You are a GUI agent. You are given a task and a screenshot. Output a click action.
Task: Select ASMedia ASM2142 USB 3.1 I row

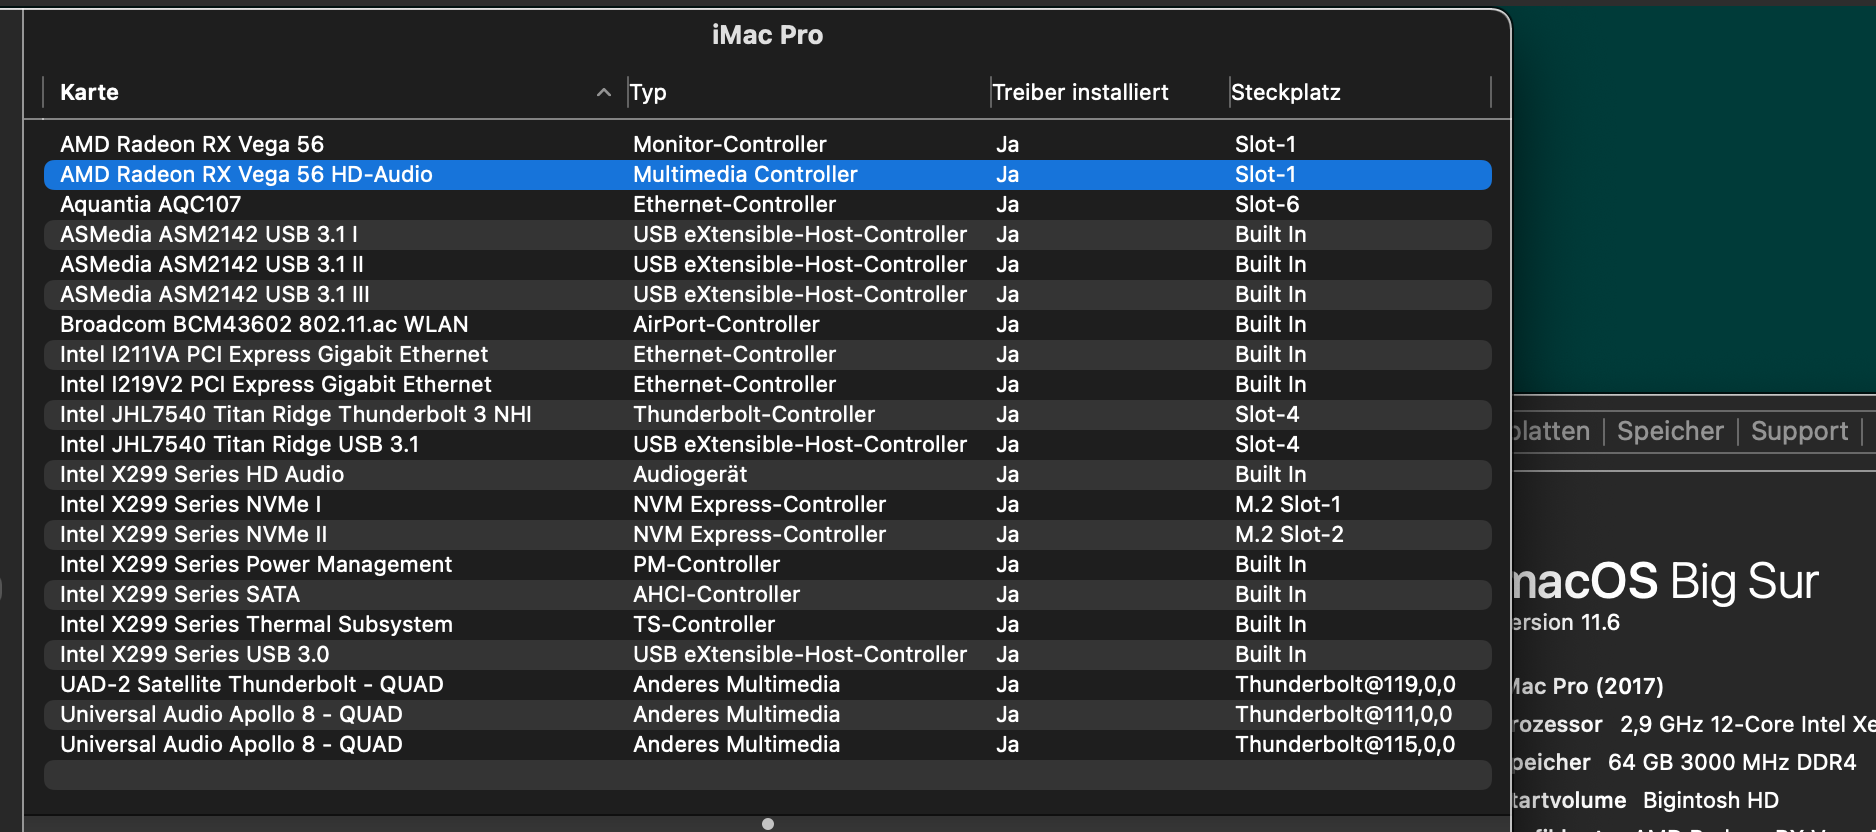tap(767, 234)
